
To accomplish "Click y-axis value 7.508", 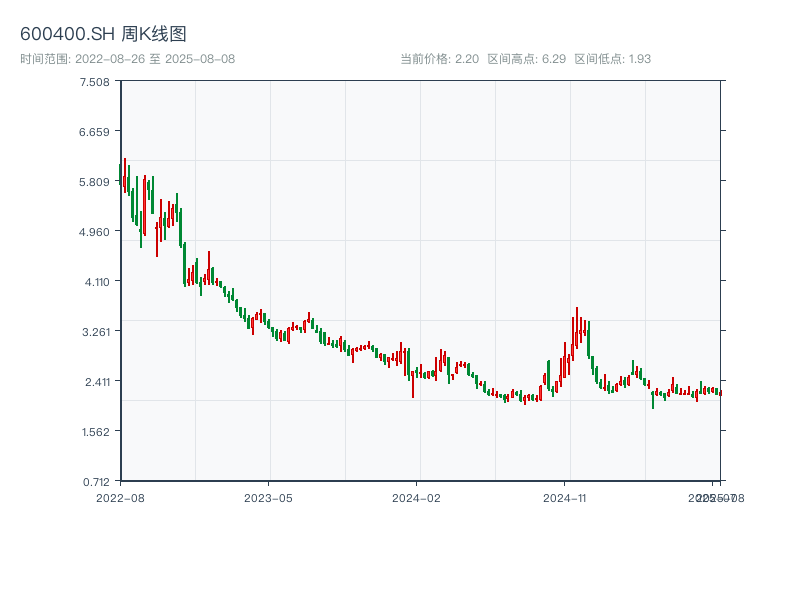I will click(94, 82).
